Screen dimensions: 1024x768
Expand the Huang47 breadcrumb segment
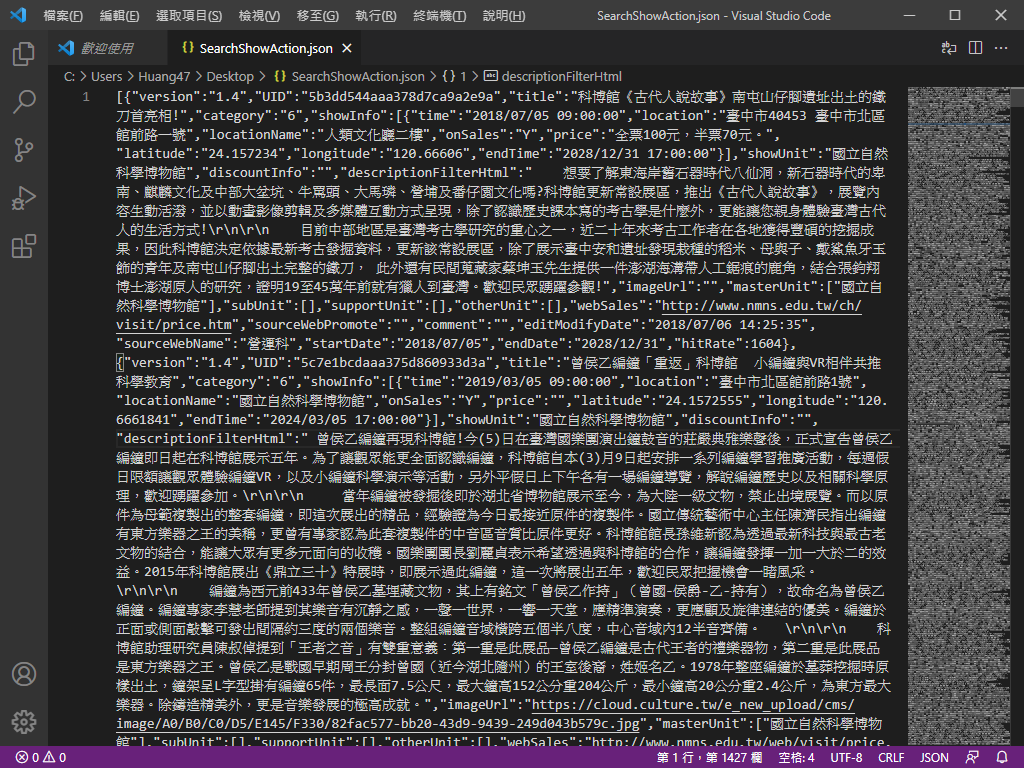164,76
